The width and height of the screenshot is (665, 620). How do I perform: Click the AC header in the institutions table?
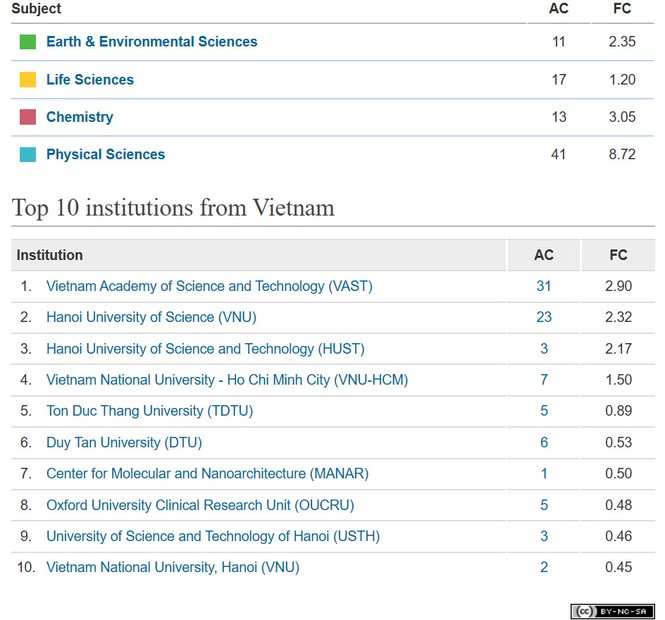(544, 255)
